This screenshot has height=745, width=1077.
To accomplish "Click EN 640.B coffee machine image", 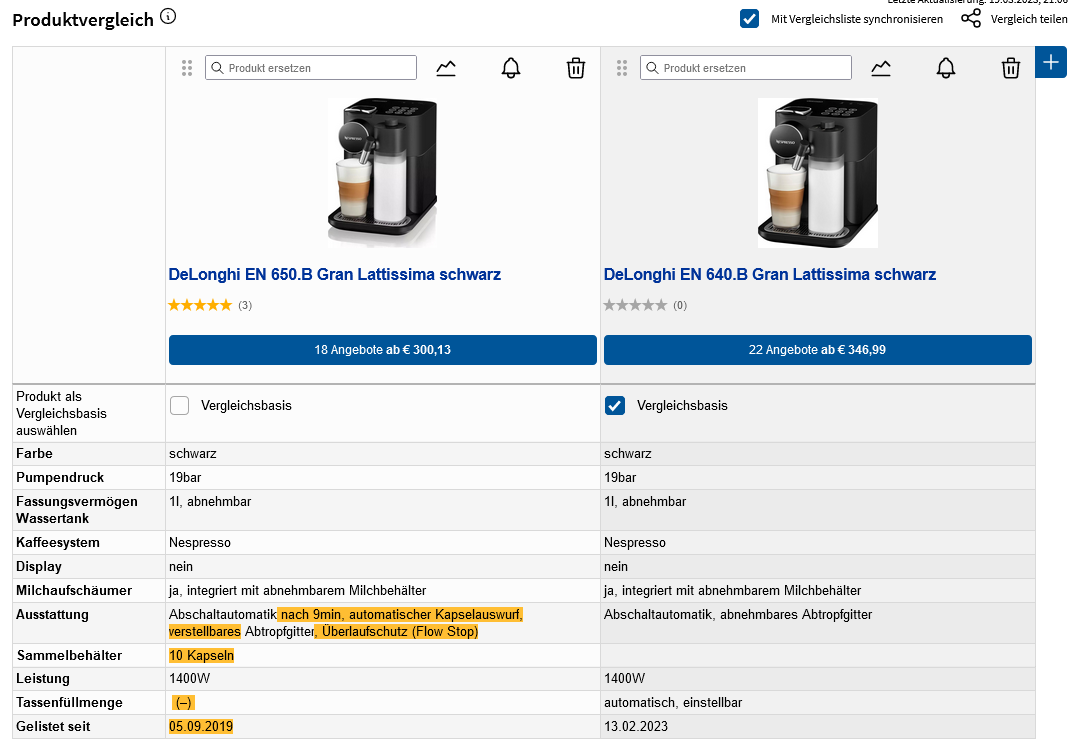I will (817, 173).
